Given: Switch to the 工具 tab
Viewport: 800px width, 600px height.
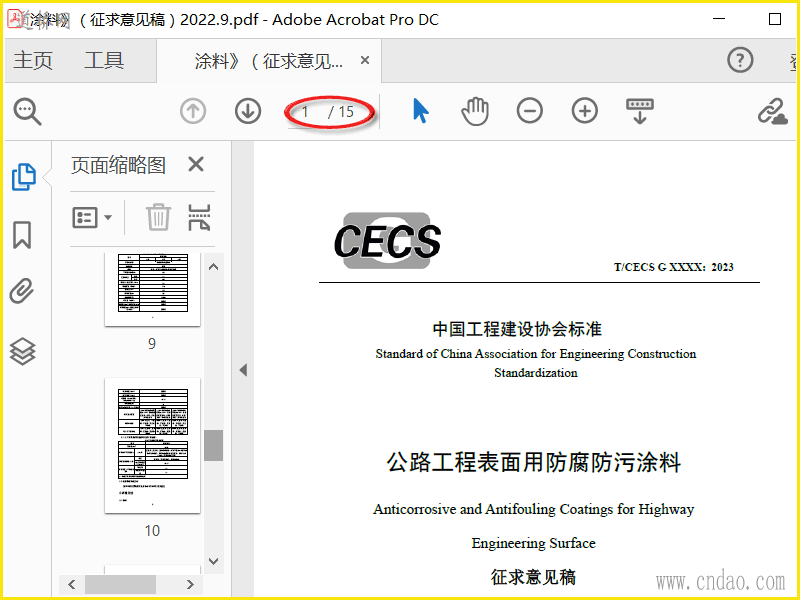Looking at the screenshot, I should point(104,60).
